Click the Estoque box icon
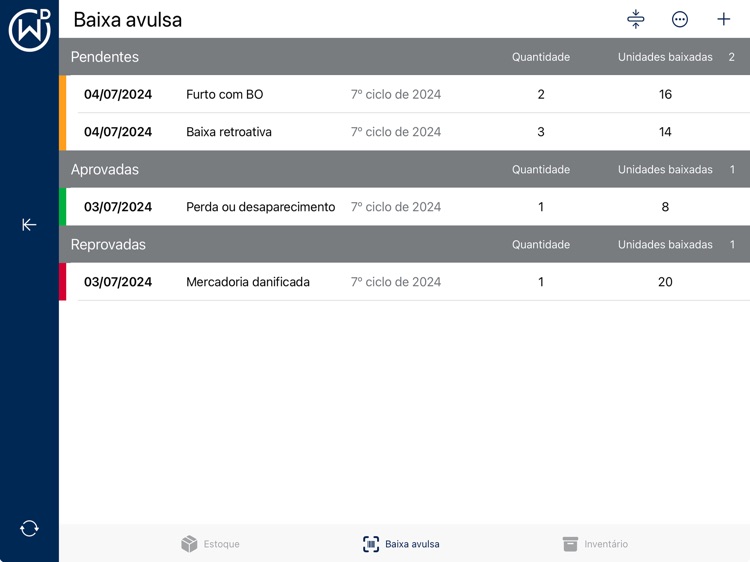This screenshot has height=562, width=750. click(x=189, y=544)
